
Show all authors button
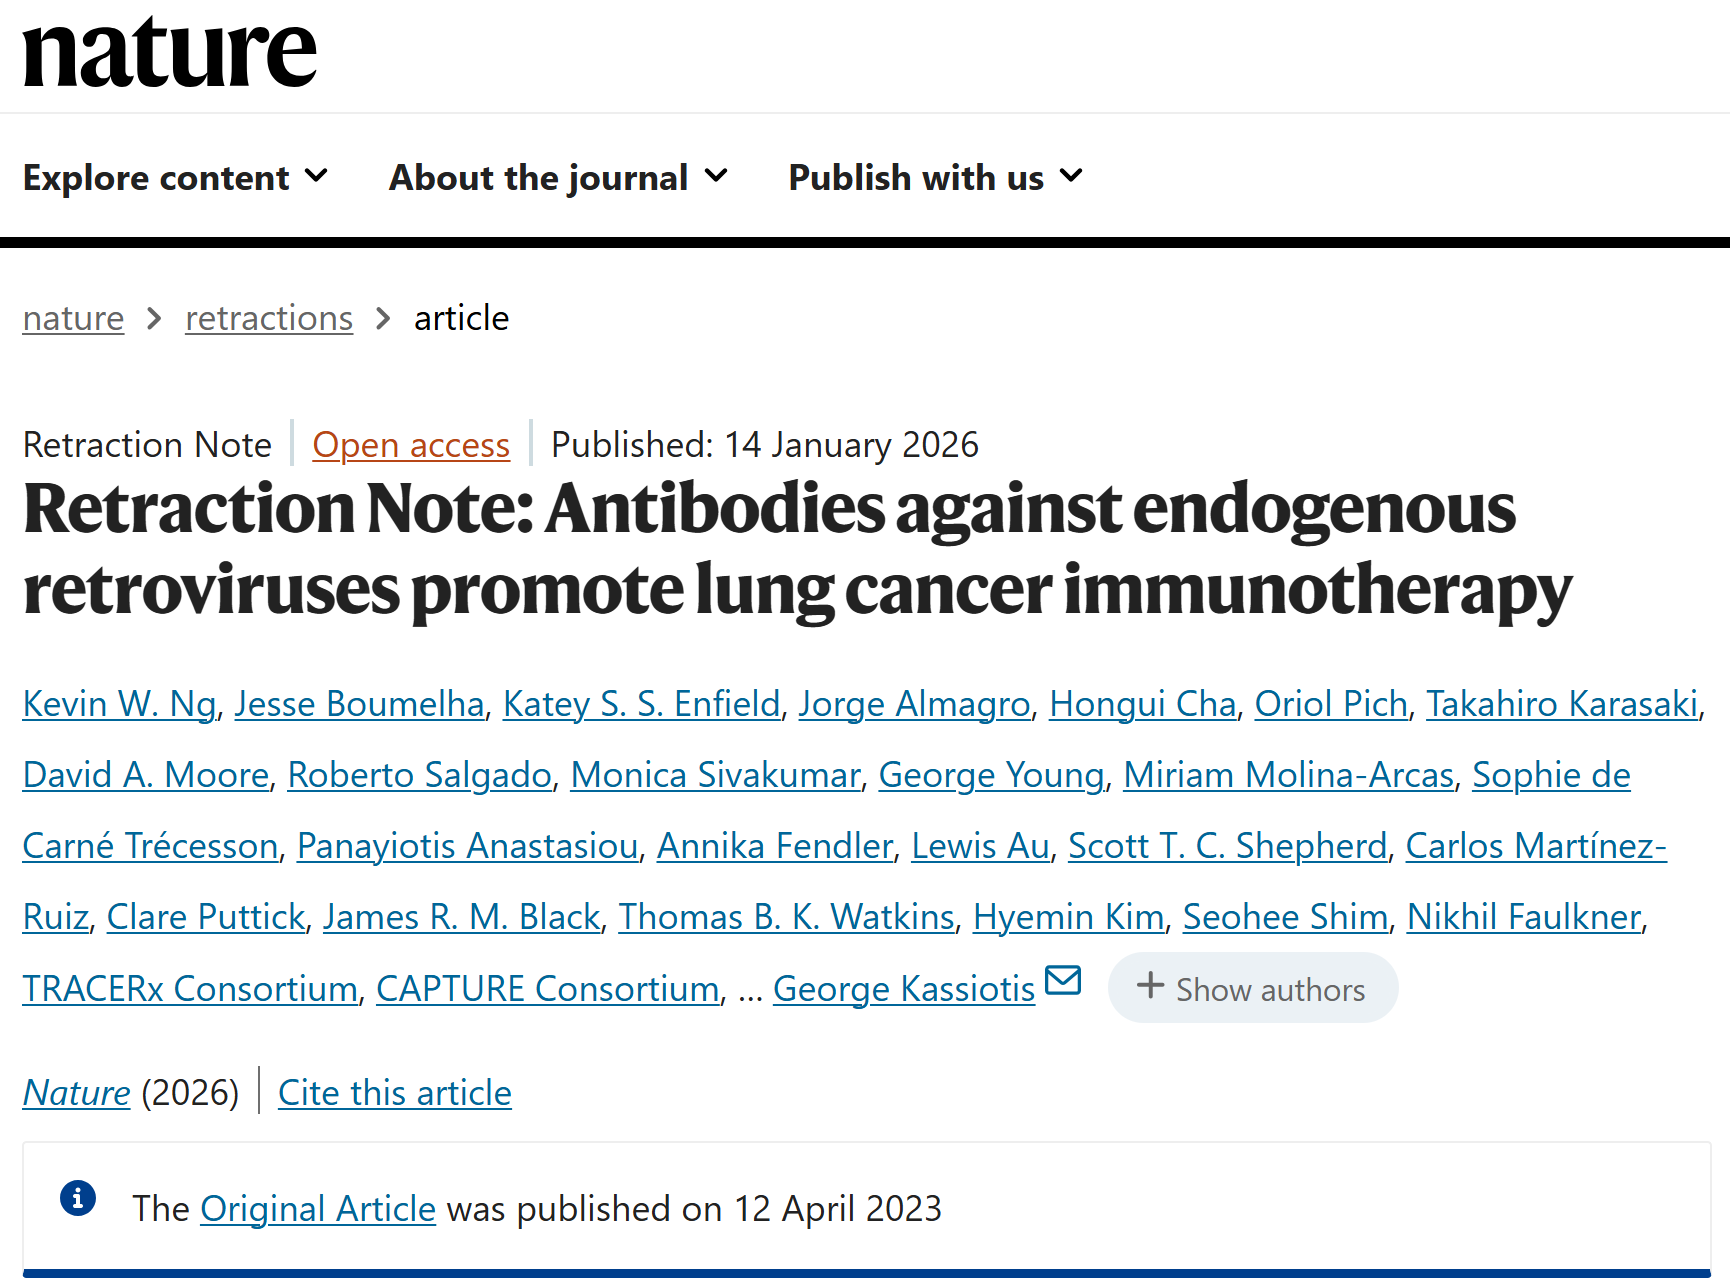coord(1252,988)
